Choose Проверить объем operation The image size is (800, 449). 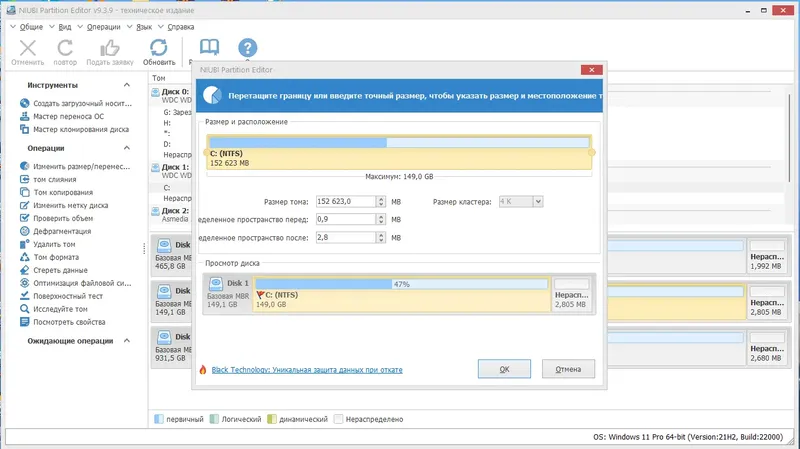pyautogui.click(x=56, y=218)
